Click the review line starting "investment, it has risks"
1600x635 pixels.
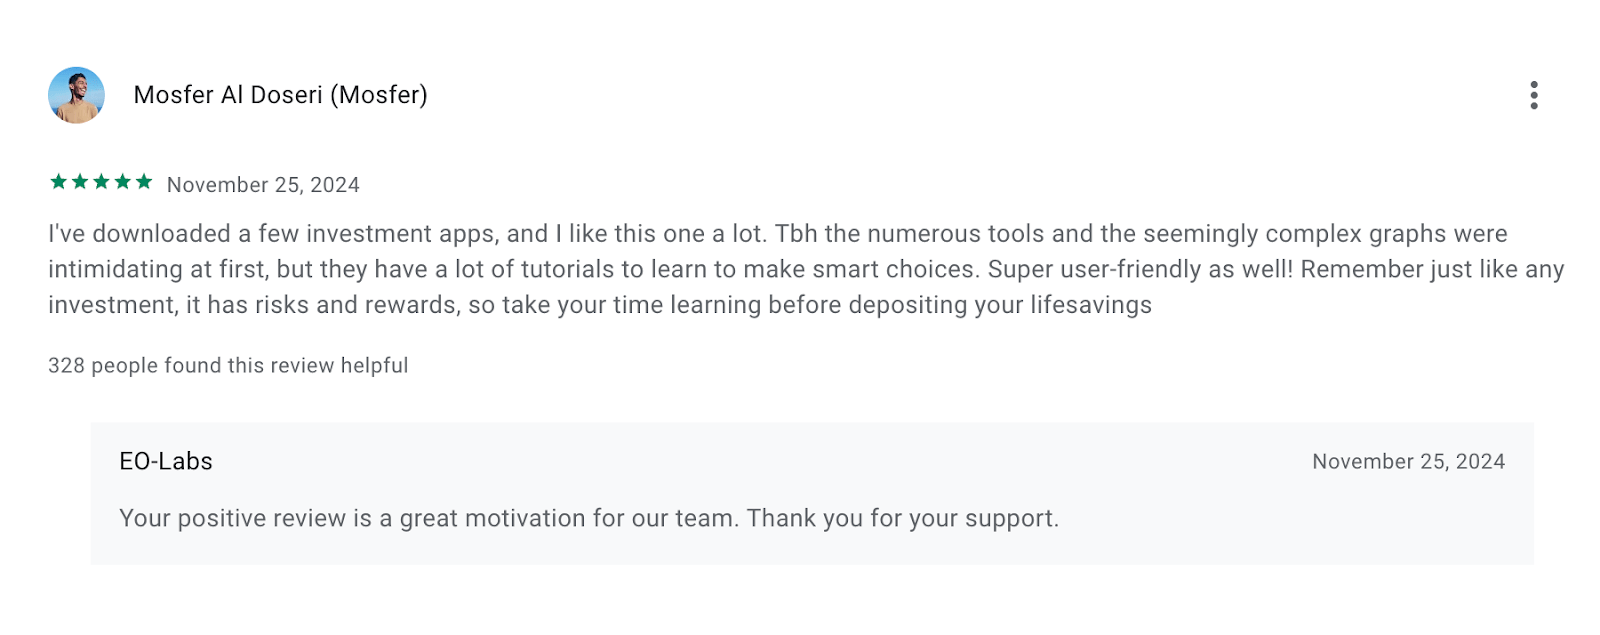click(x=500, y=305)
